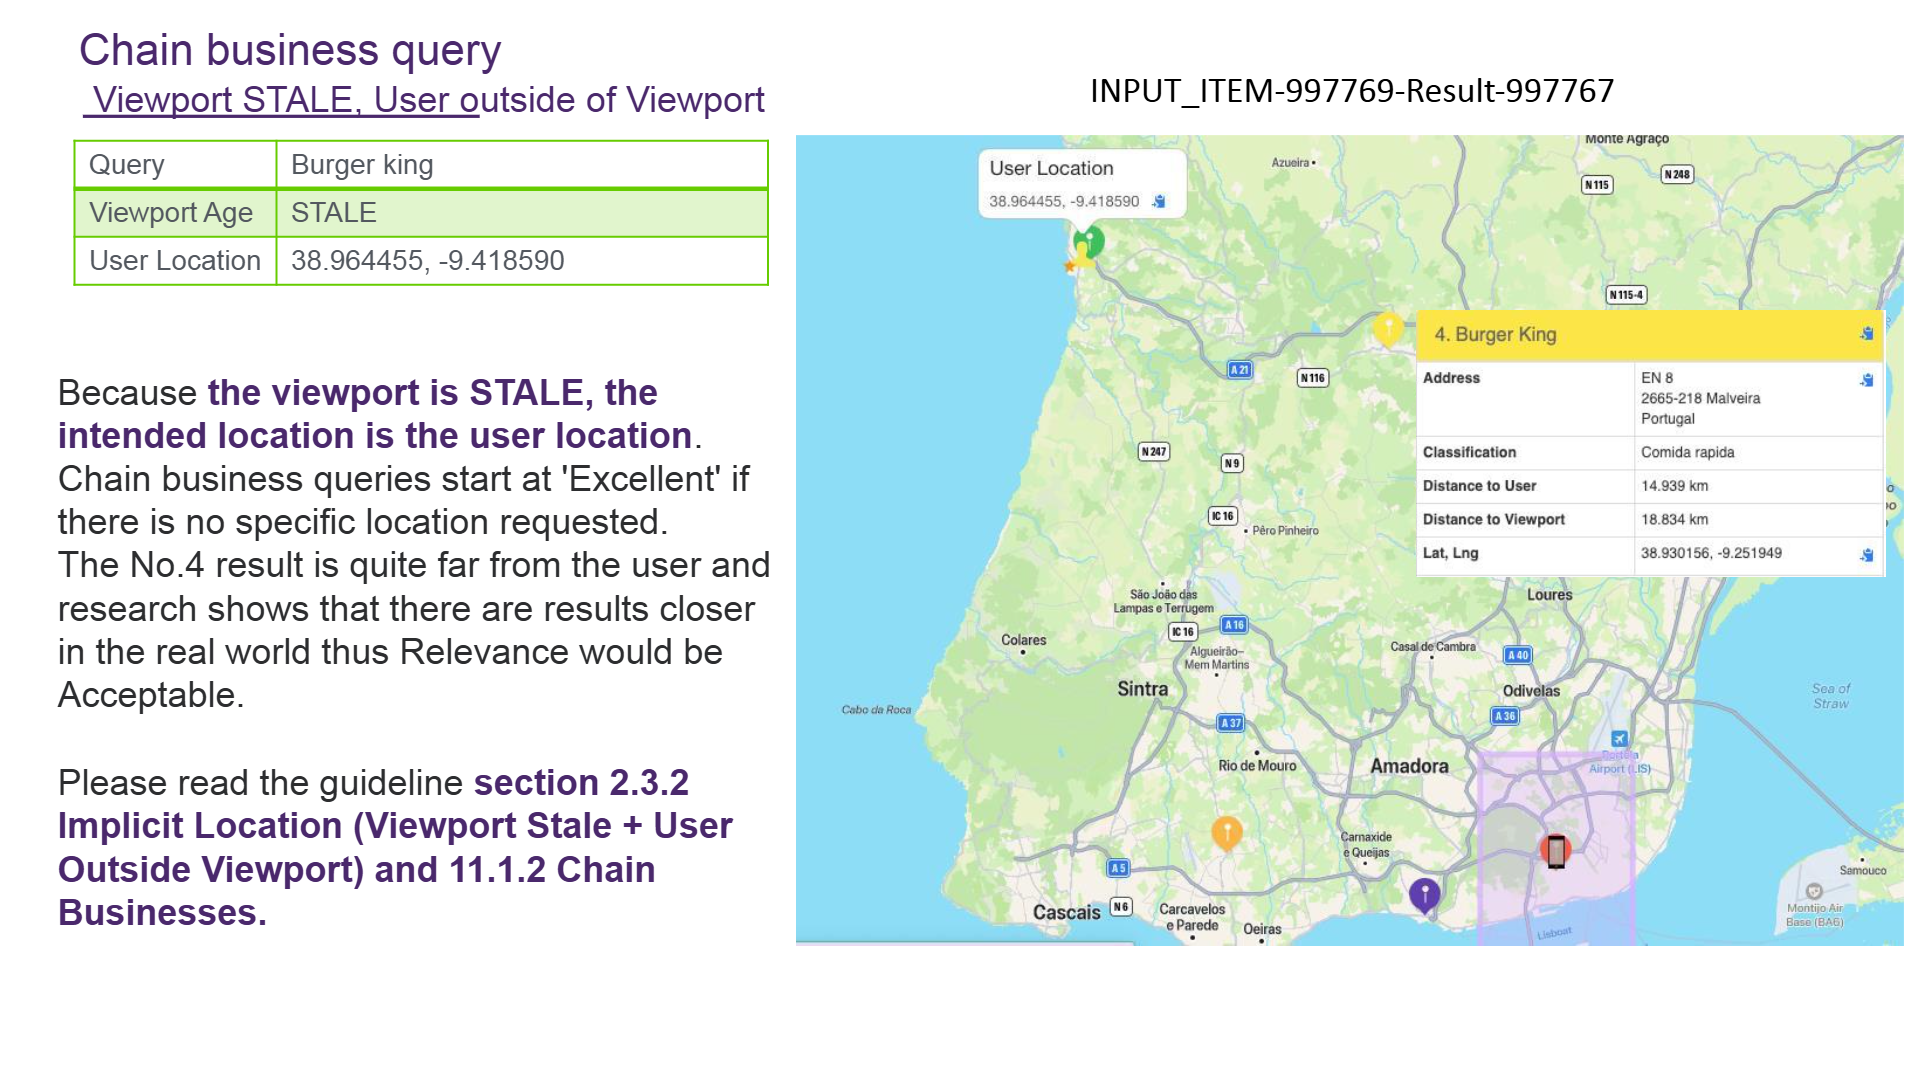Click the A36 road shield
The width and height of the screenshot is (1920, 1080).
click(1505, 716)
